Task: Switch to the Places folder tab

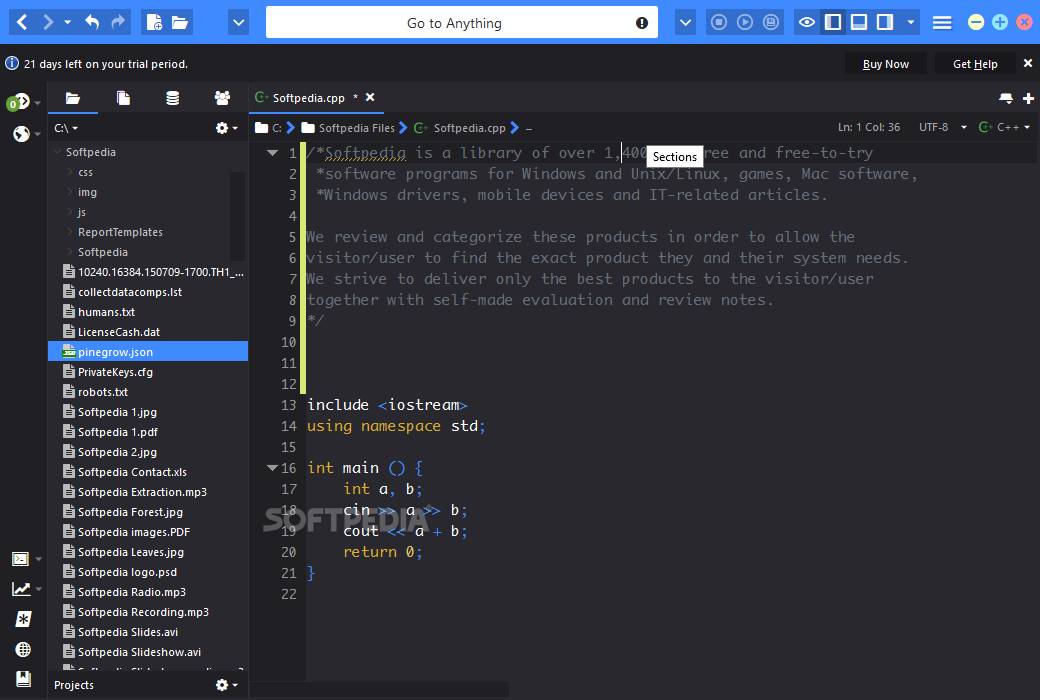Action: click(x=73, y=98)
